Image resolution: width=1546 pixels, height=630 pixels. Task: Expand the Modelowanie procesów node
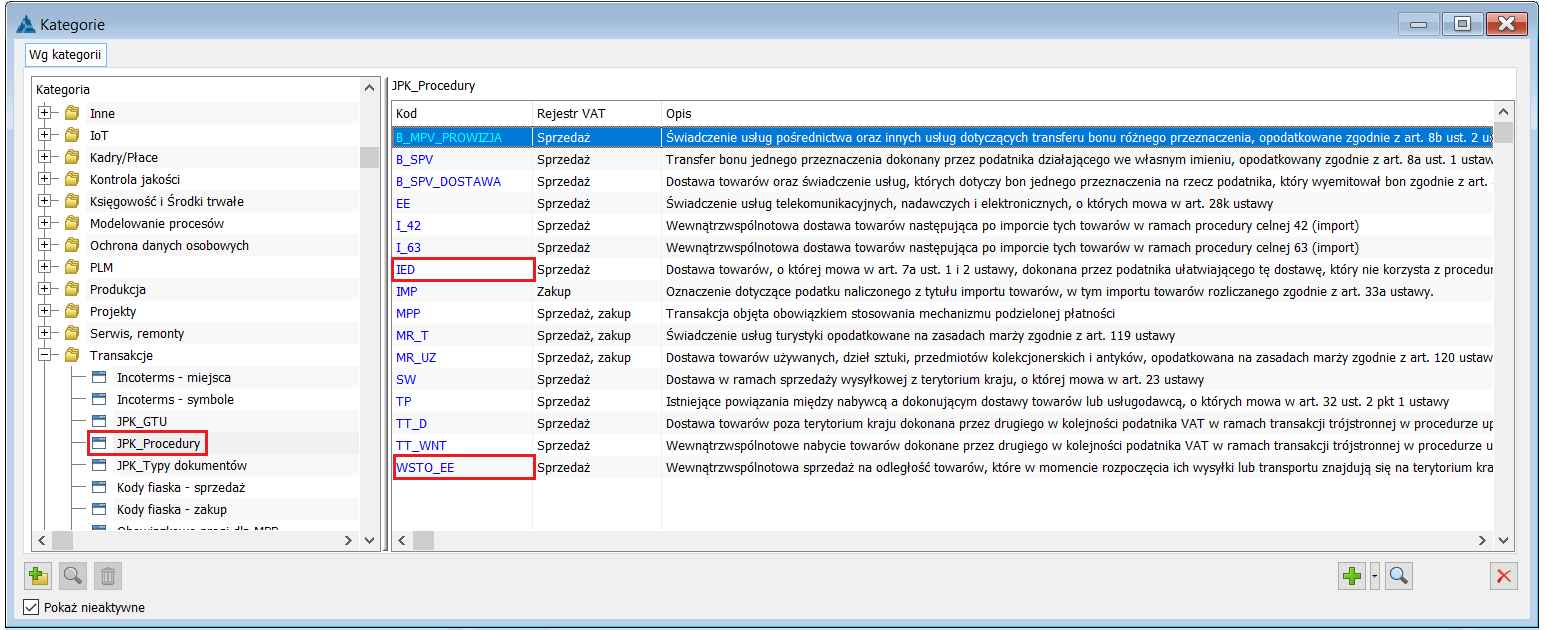click(44, 223)
